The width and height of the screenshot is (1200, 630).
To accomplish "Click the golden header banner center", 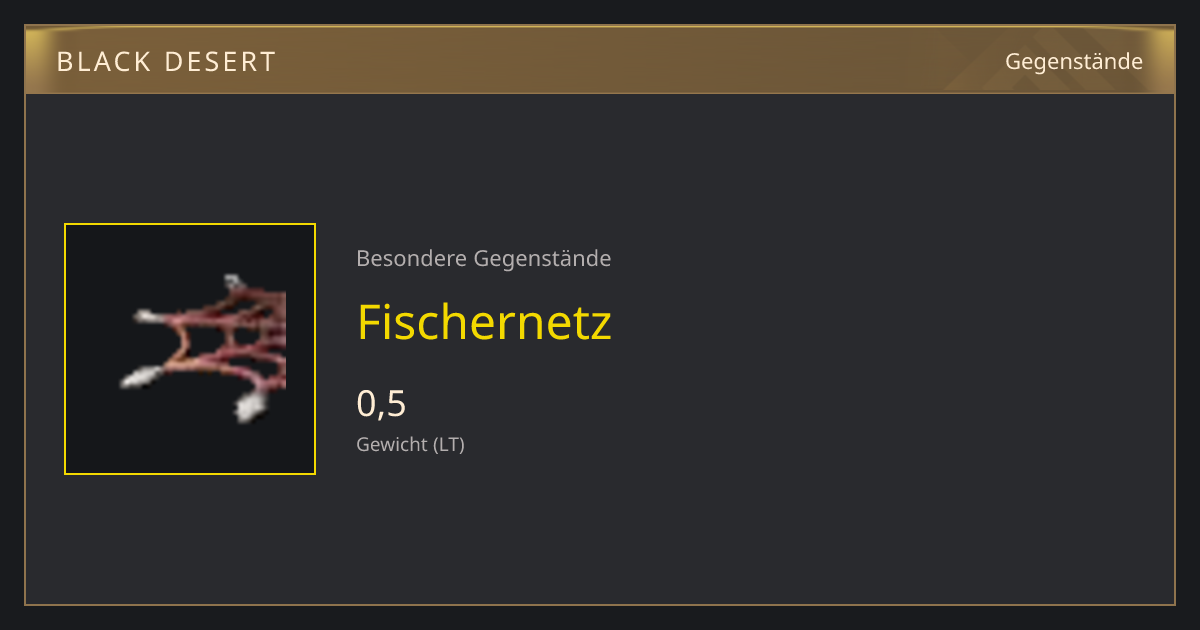I will coord(600,60).
